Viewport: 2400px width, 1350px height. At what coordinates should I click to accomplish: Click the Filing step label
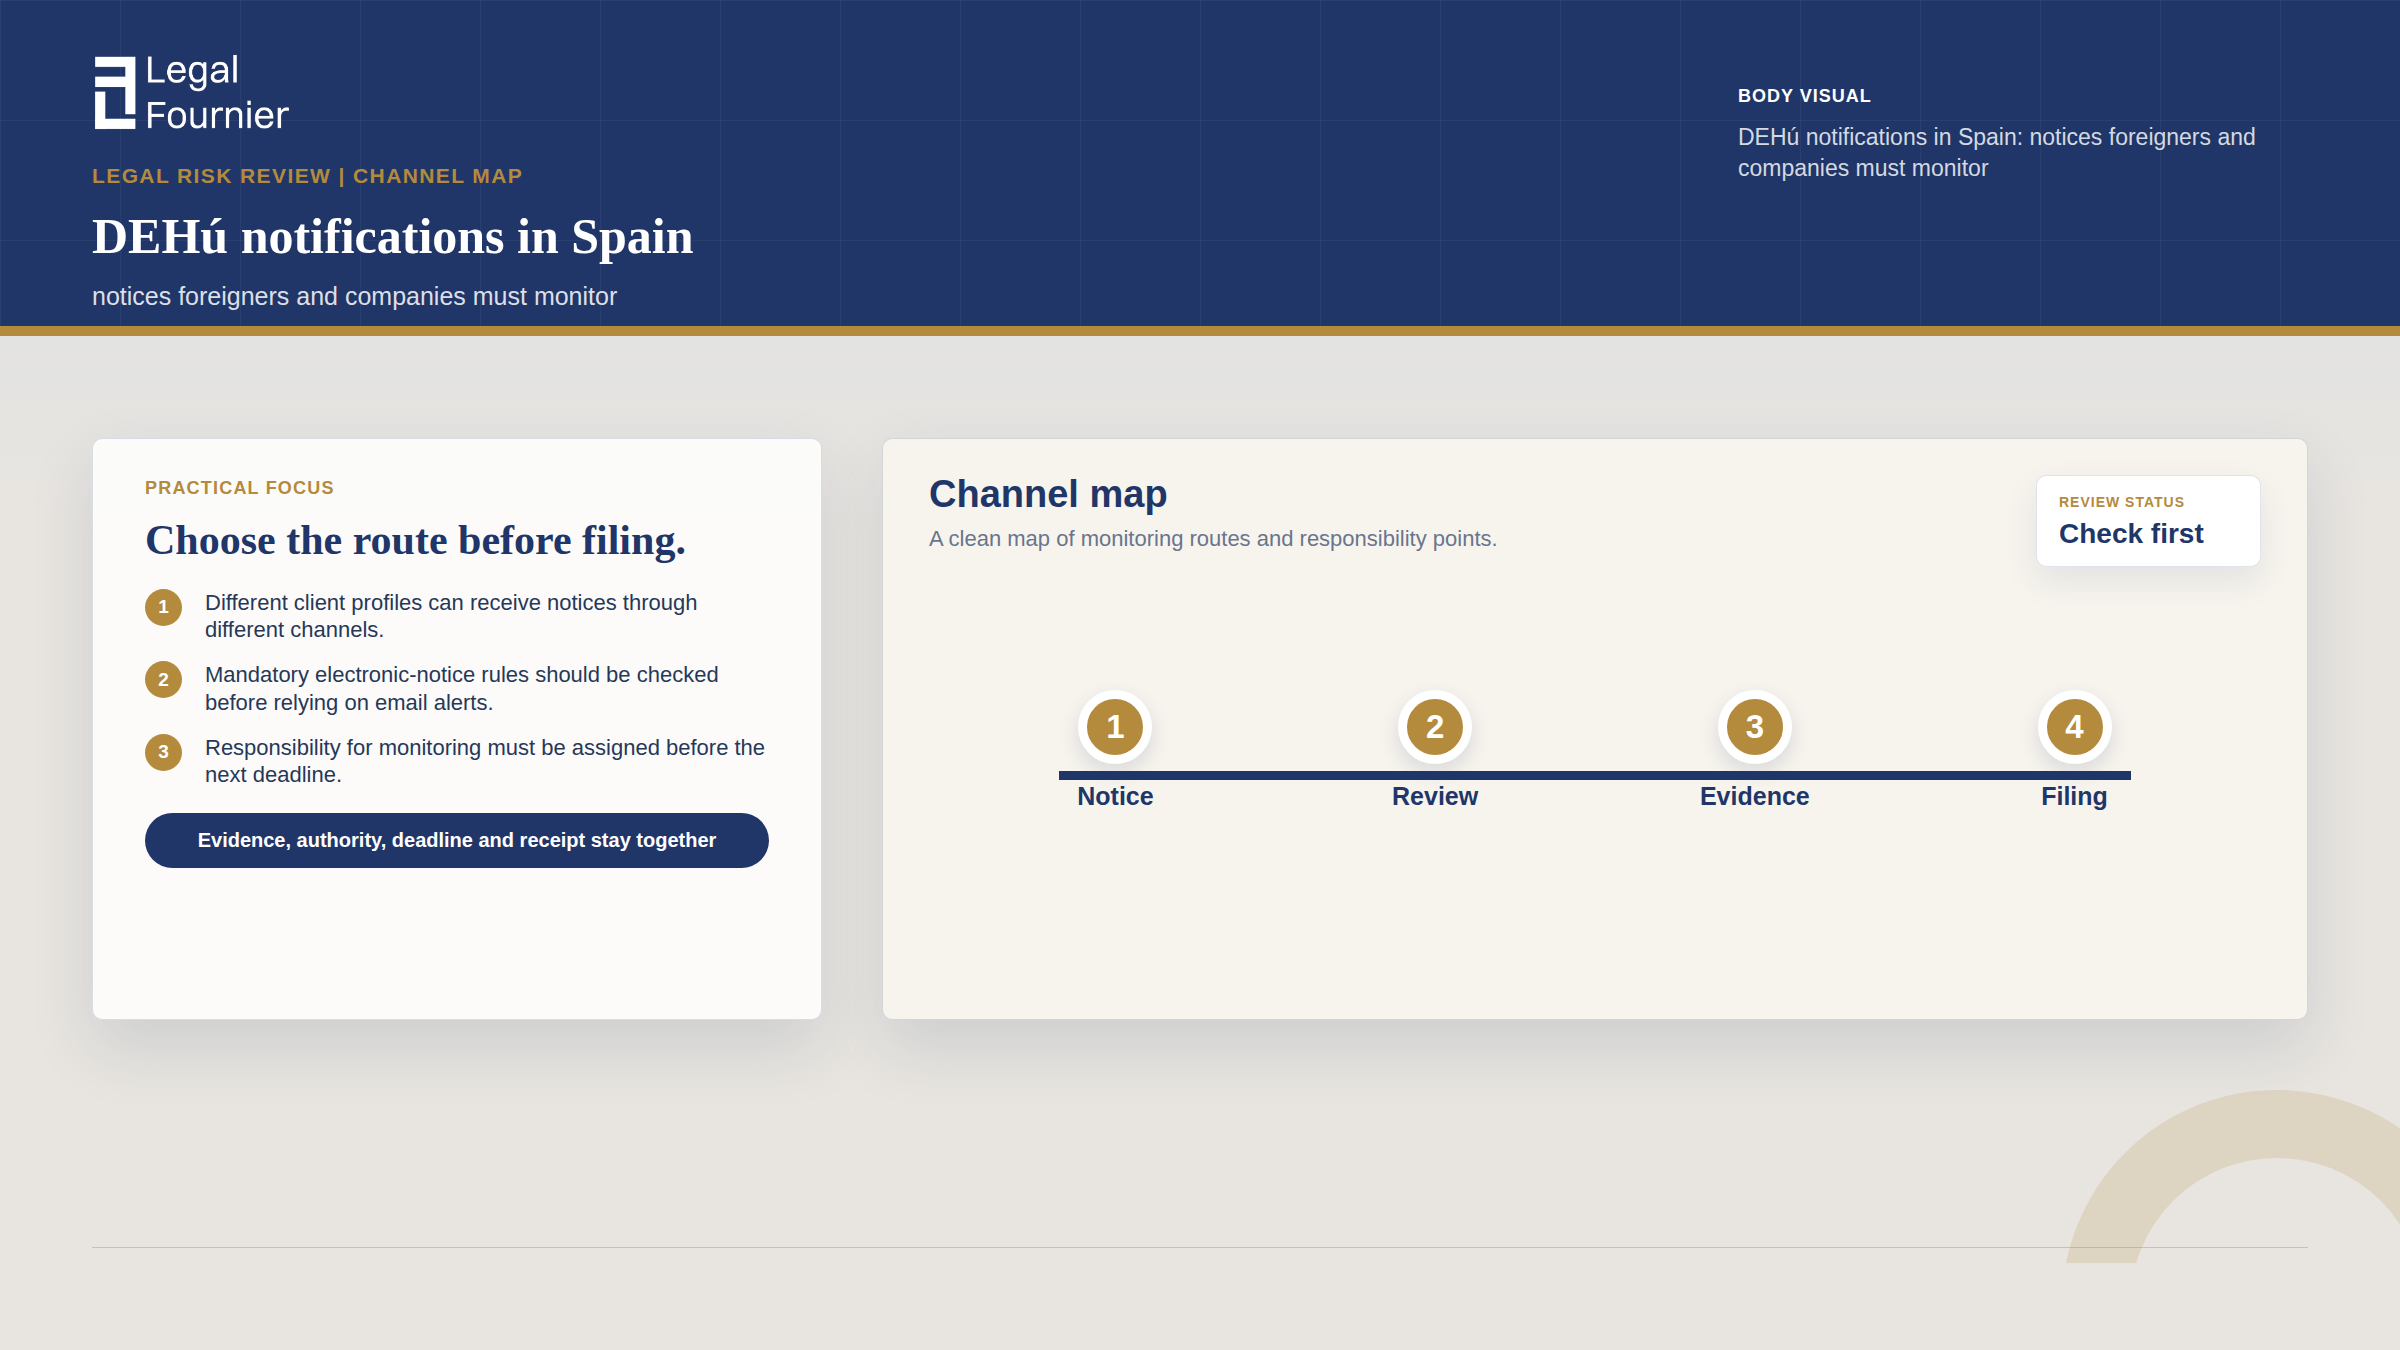(x=2075, y=796)
